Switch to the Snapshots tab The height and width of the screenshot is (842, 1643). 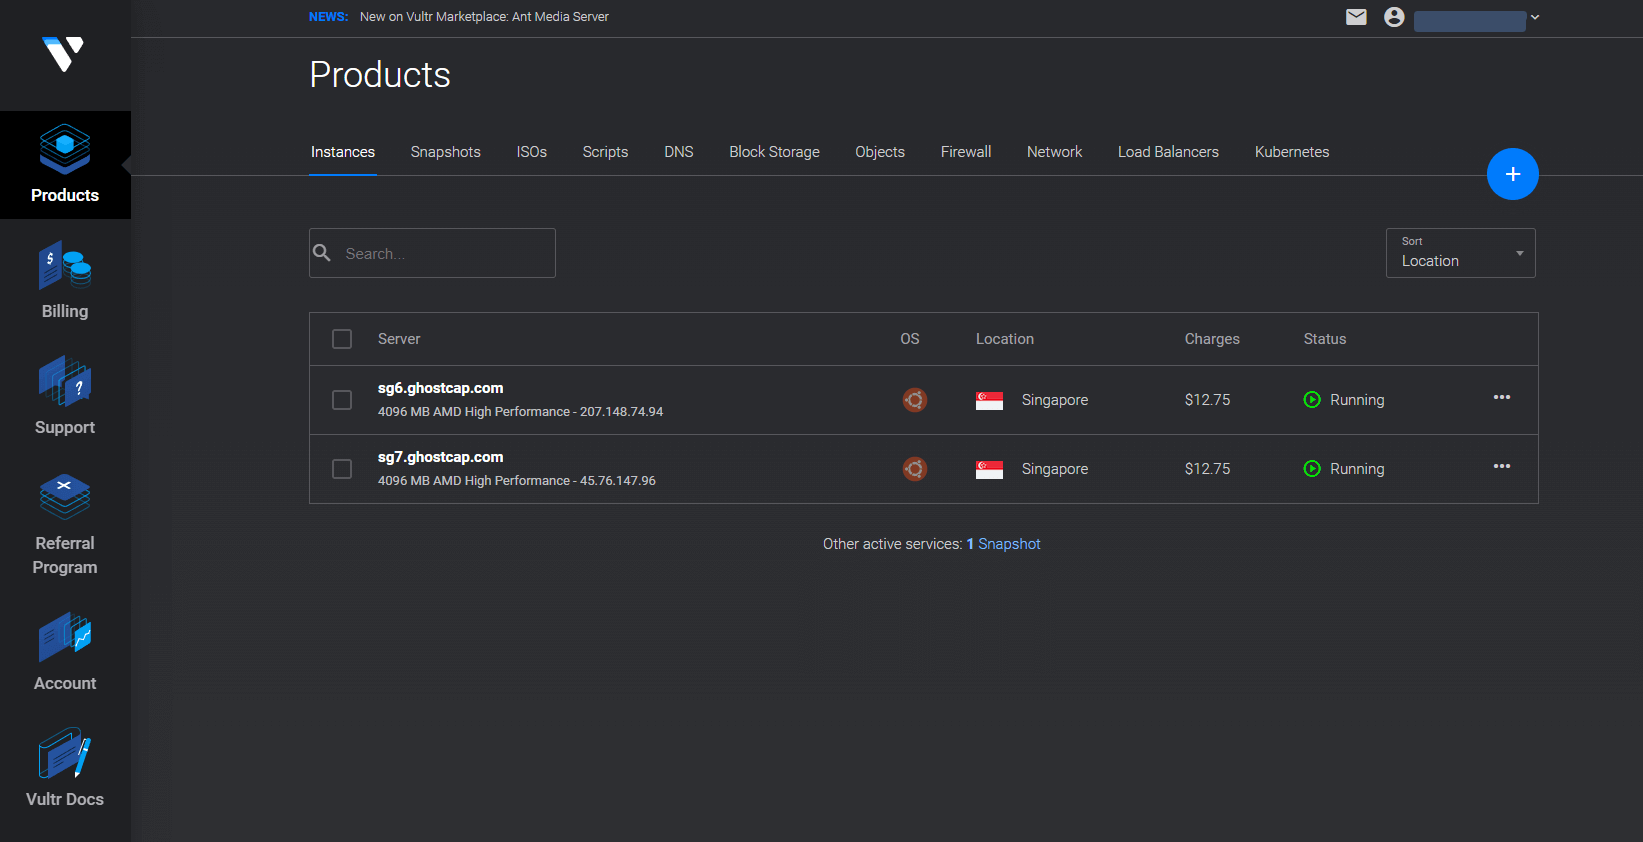[446, 152]
